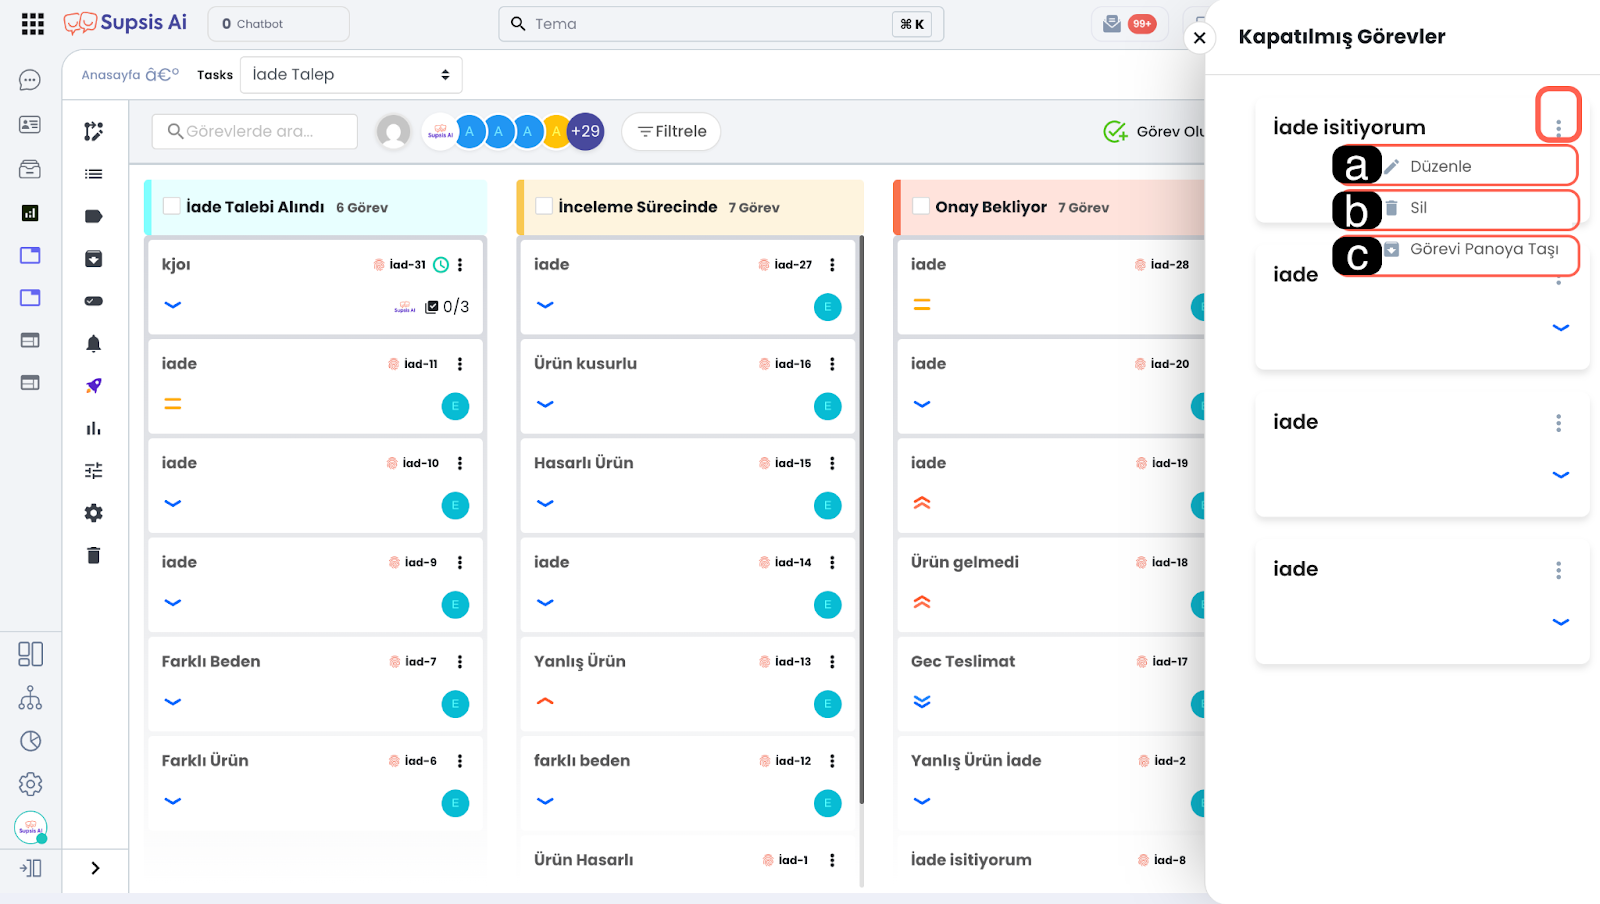1600x904 pixels.
Task: Click the Anasayfa breadcrumb link
Action: 111,75
